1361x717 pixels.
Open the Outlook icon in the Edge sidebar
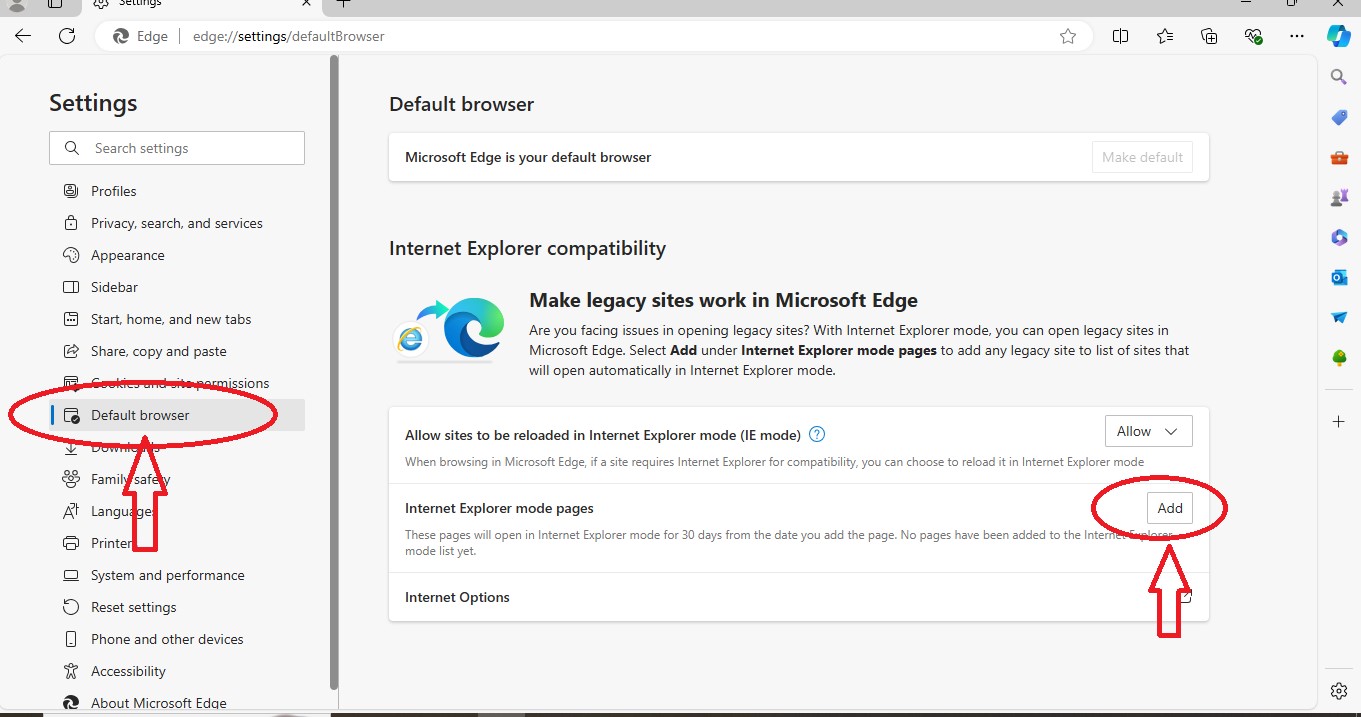coord(1339,277)
